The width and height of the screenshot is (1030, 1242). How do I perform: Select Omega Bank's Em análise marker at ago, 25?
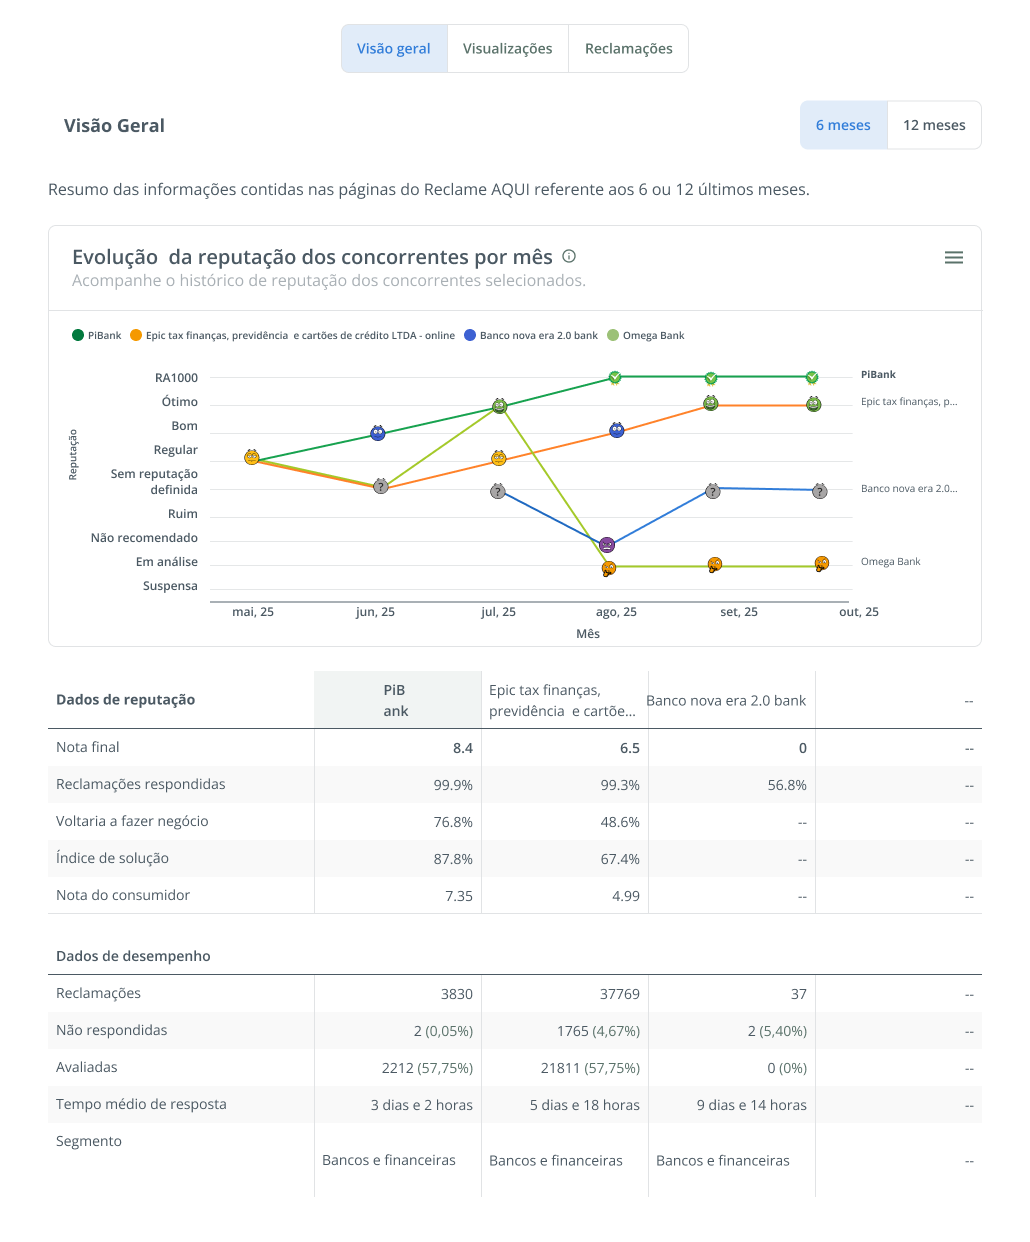[x=609, y=568]
